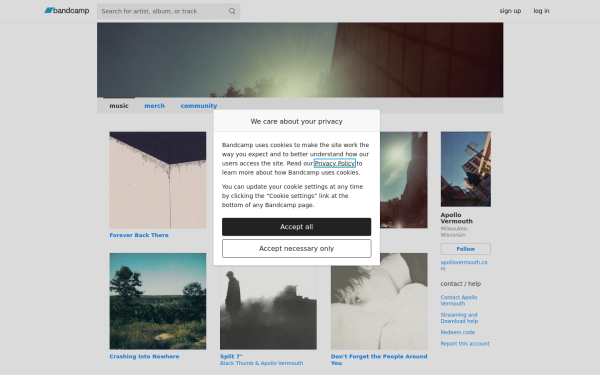Visit the apollovermouth.com website link
600x375 pixels.
click(464, 265)
